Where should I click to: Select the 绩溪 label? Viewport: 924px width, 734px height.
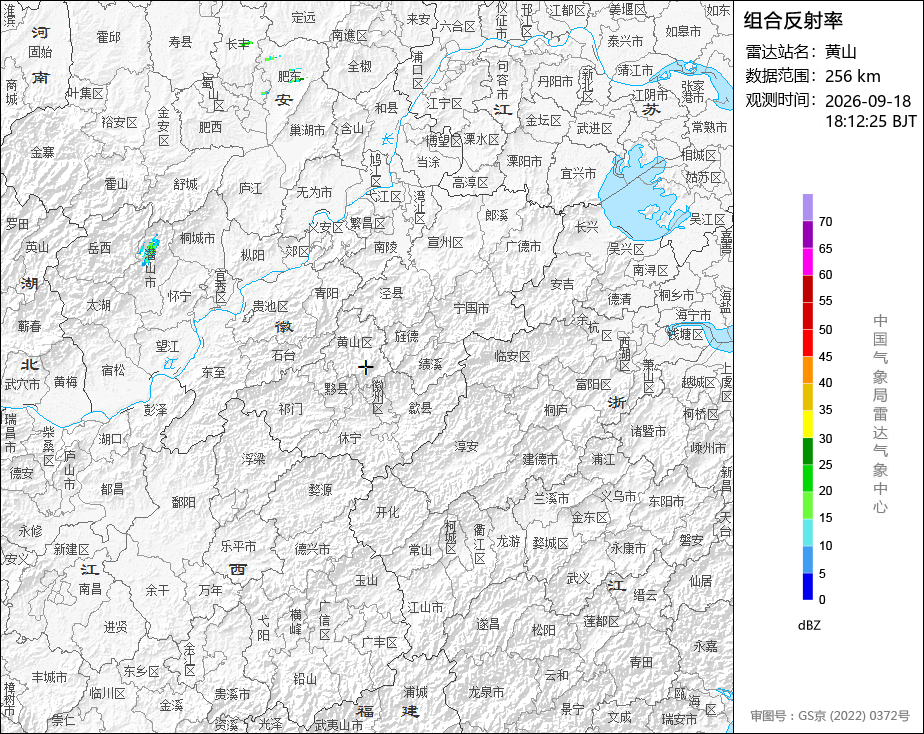coord(430,365)
